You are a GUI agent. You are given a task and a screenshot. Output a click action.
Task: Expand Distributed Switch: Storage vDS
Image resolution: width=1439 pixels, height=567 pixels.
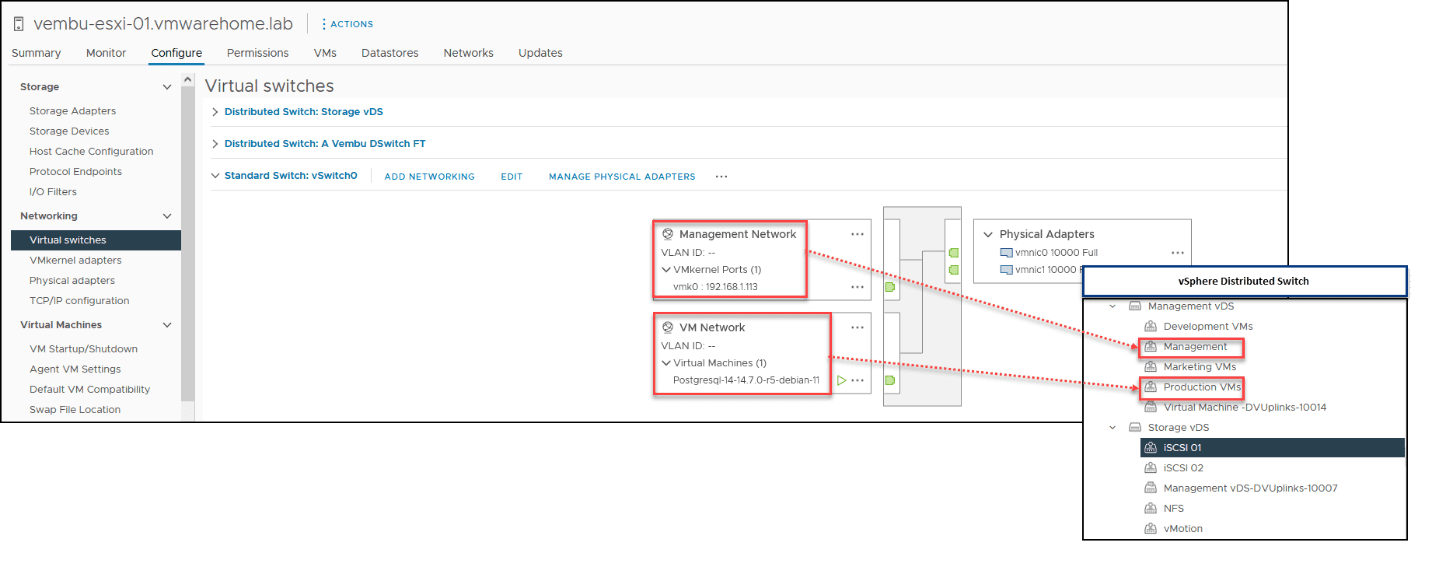pos(215,112)
